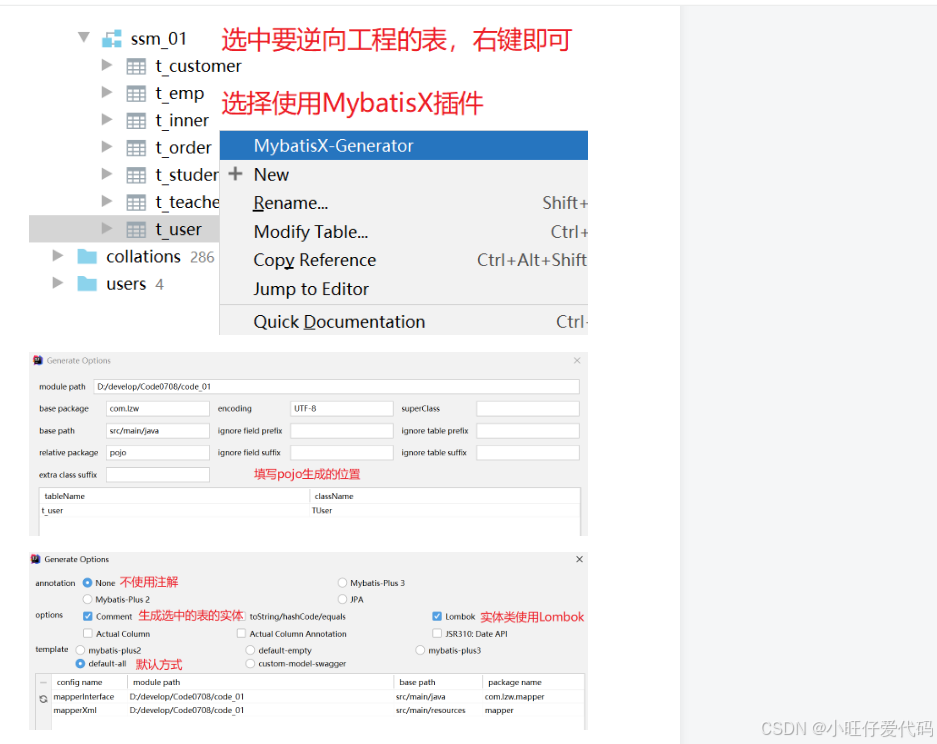The image size is (937, 744).
Task: Click the t_customer table icon
Action: coord(136,66)
